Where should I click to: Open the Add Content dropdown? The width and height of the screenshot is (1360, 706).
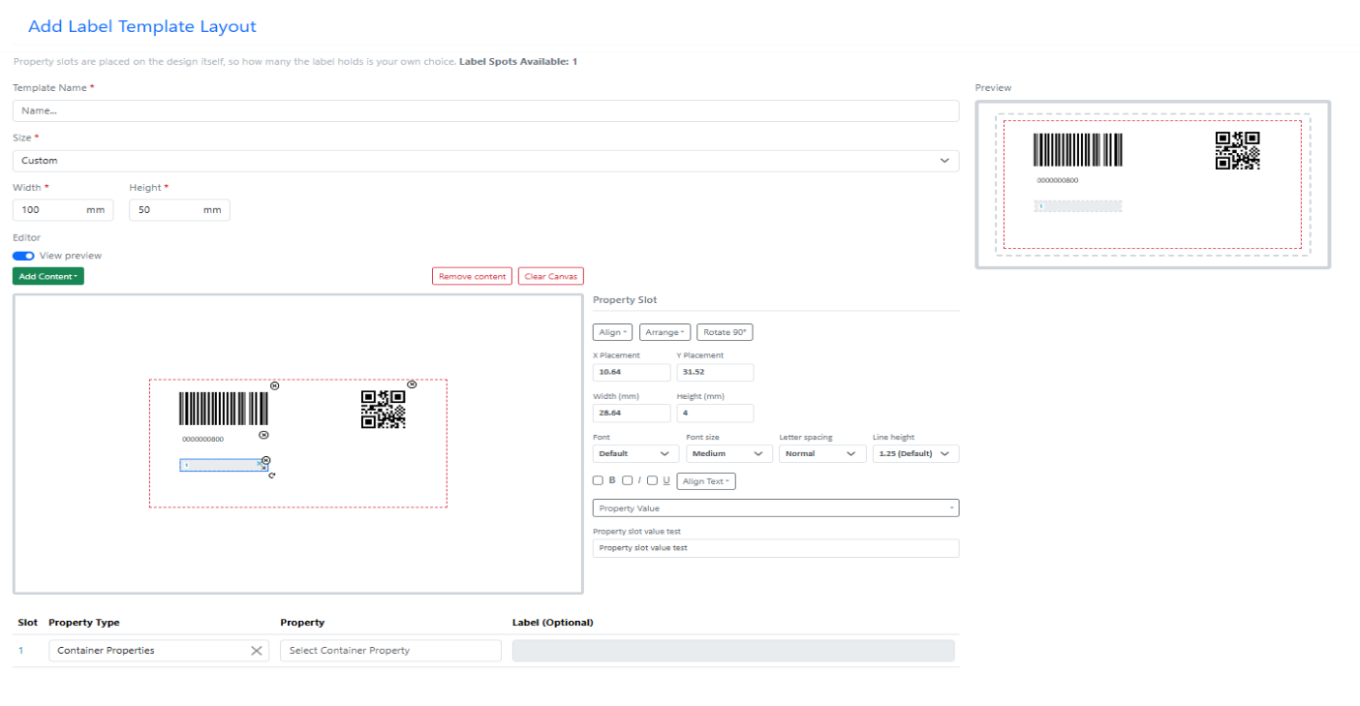click(48, 276)
